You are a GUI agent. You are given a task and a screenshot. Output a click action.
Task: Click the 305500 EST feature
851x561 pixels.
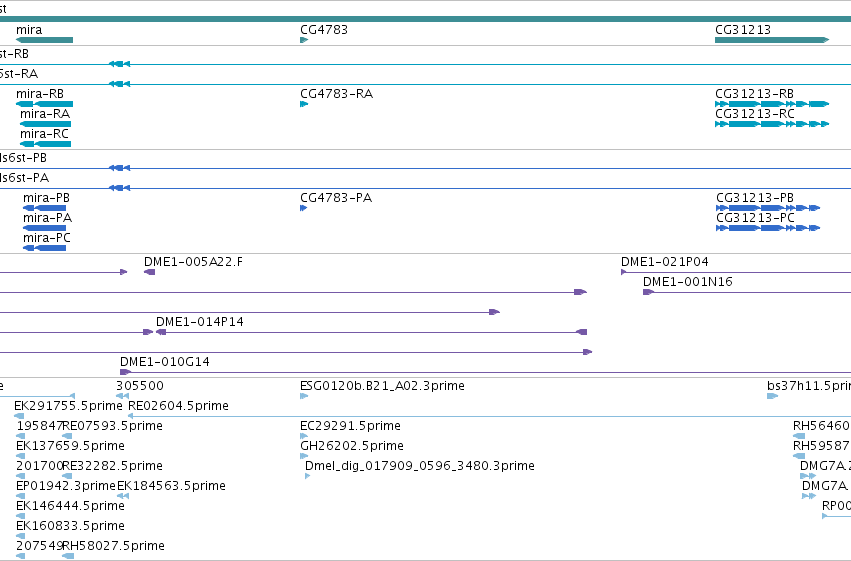(x=123, y=396)
